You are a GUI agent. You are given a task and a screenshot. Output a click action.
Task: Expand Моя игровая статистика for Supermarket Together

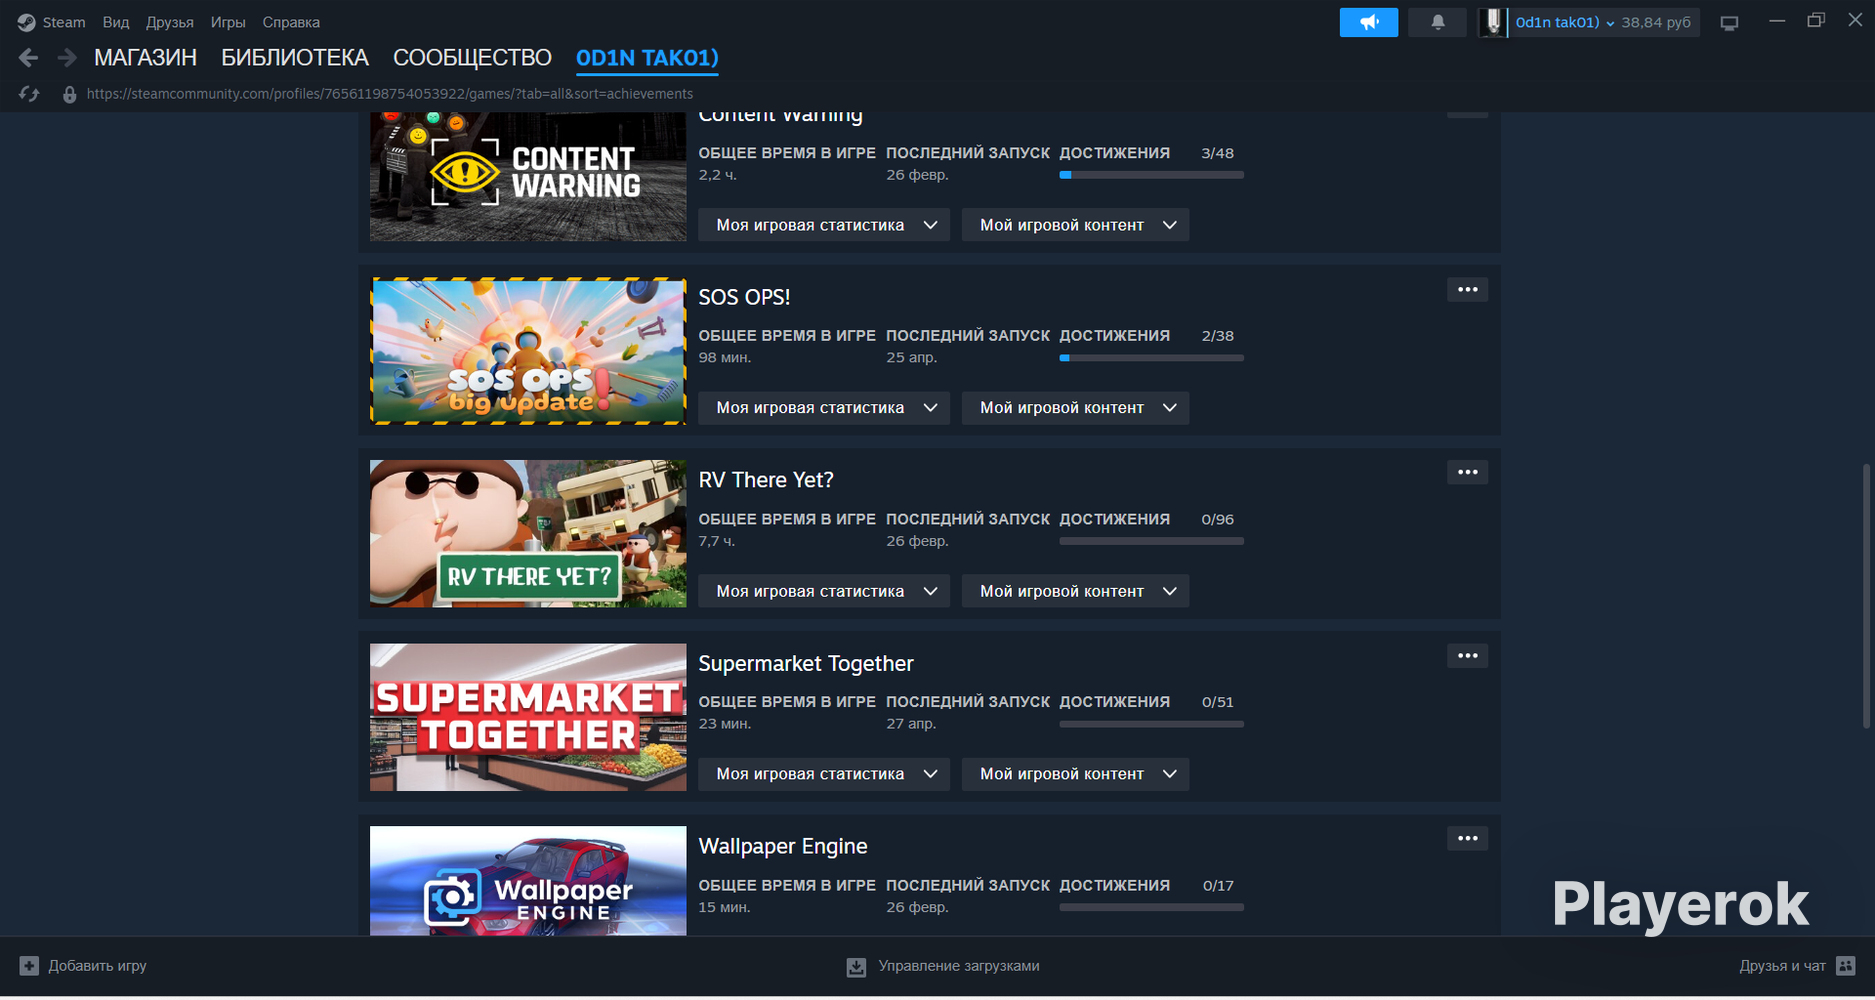click(x=824, y=774)
